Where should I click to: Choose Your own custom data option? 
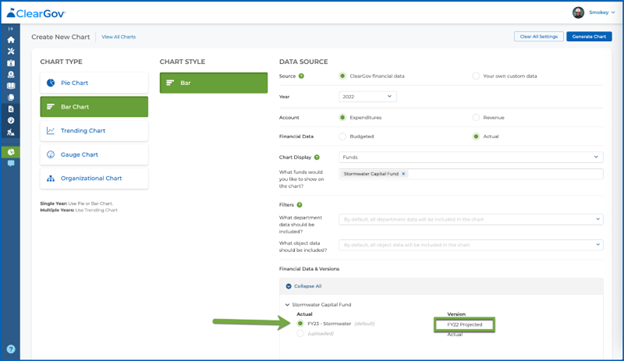click(x=476, y=76)
